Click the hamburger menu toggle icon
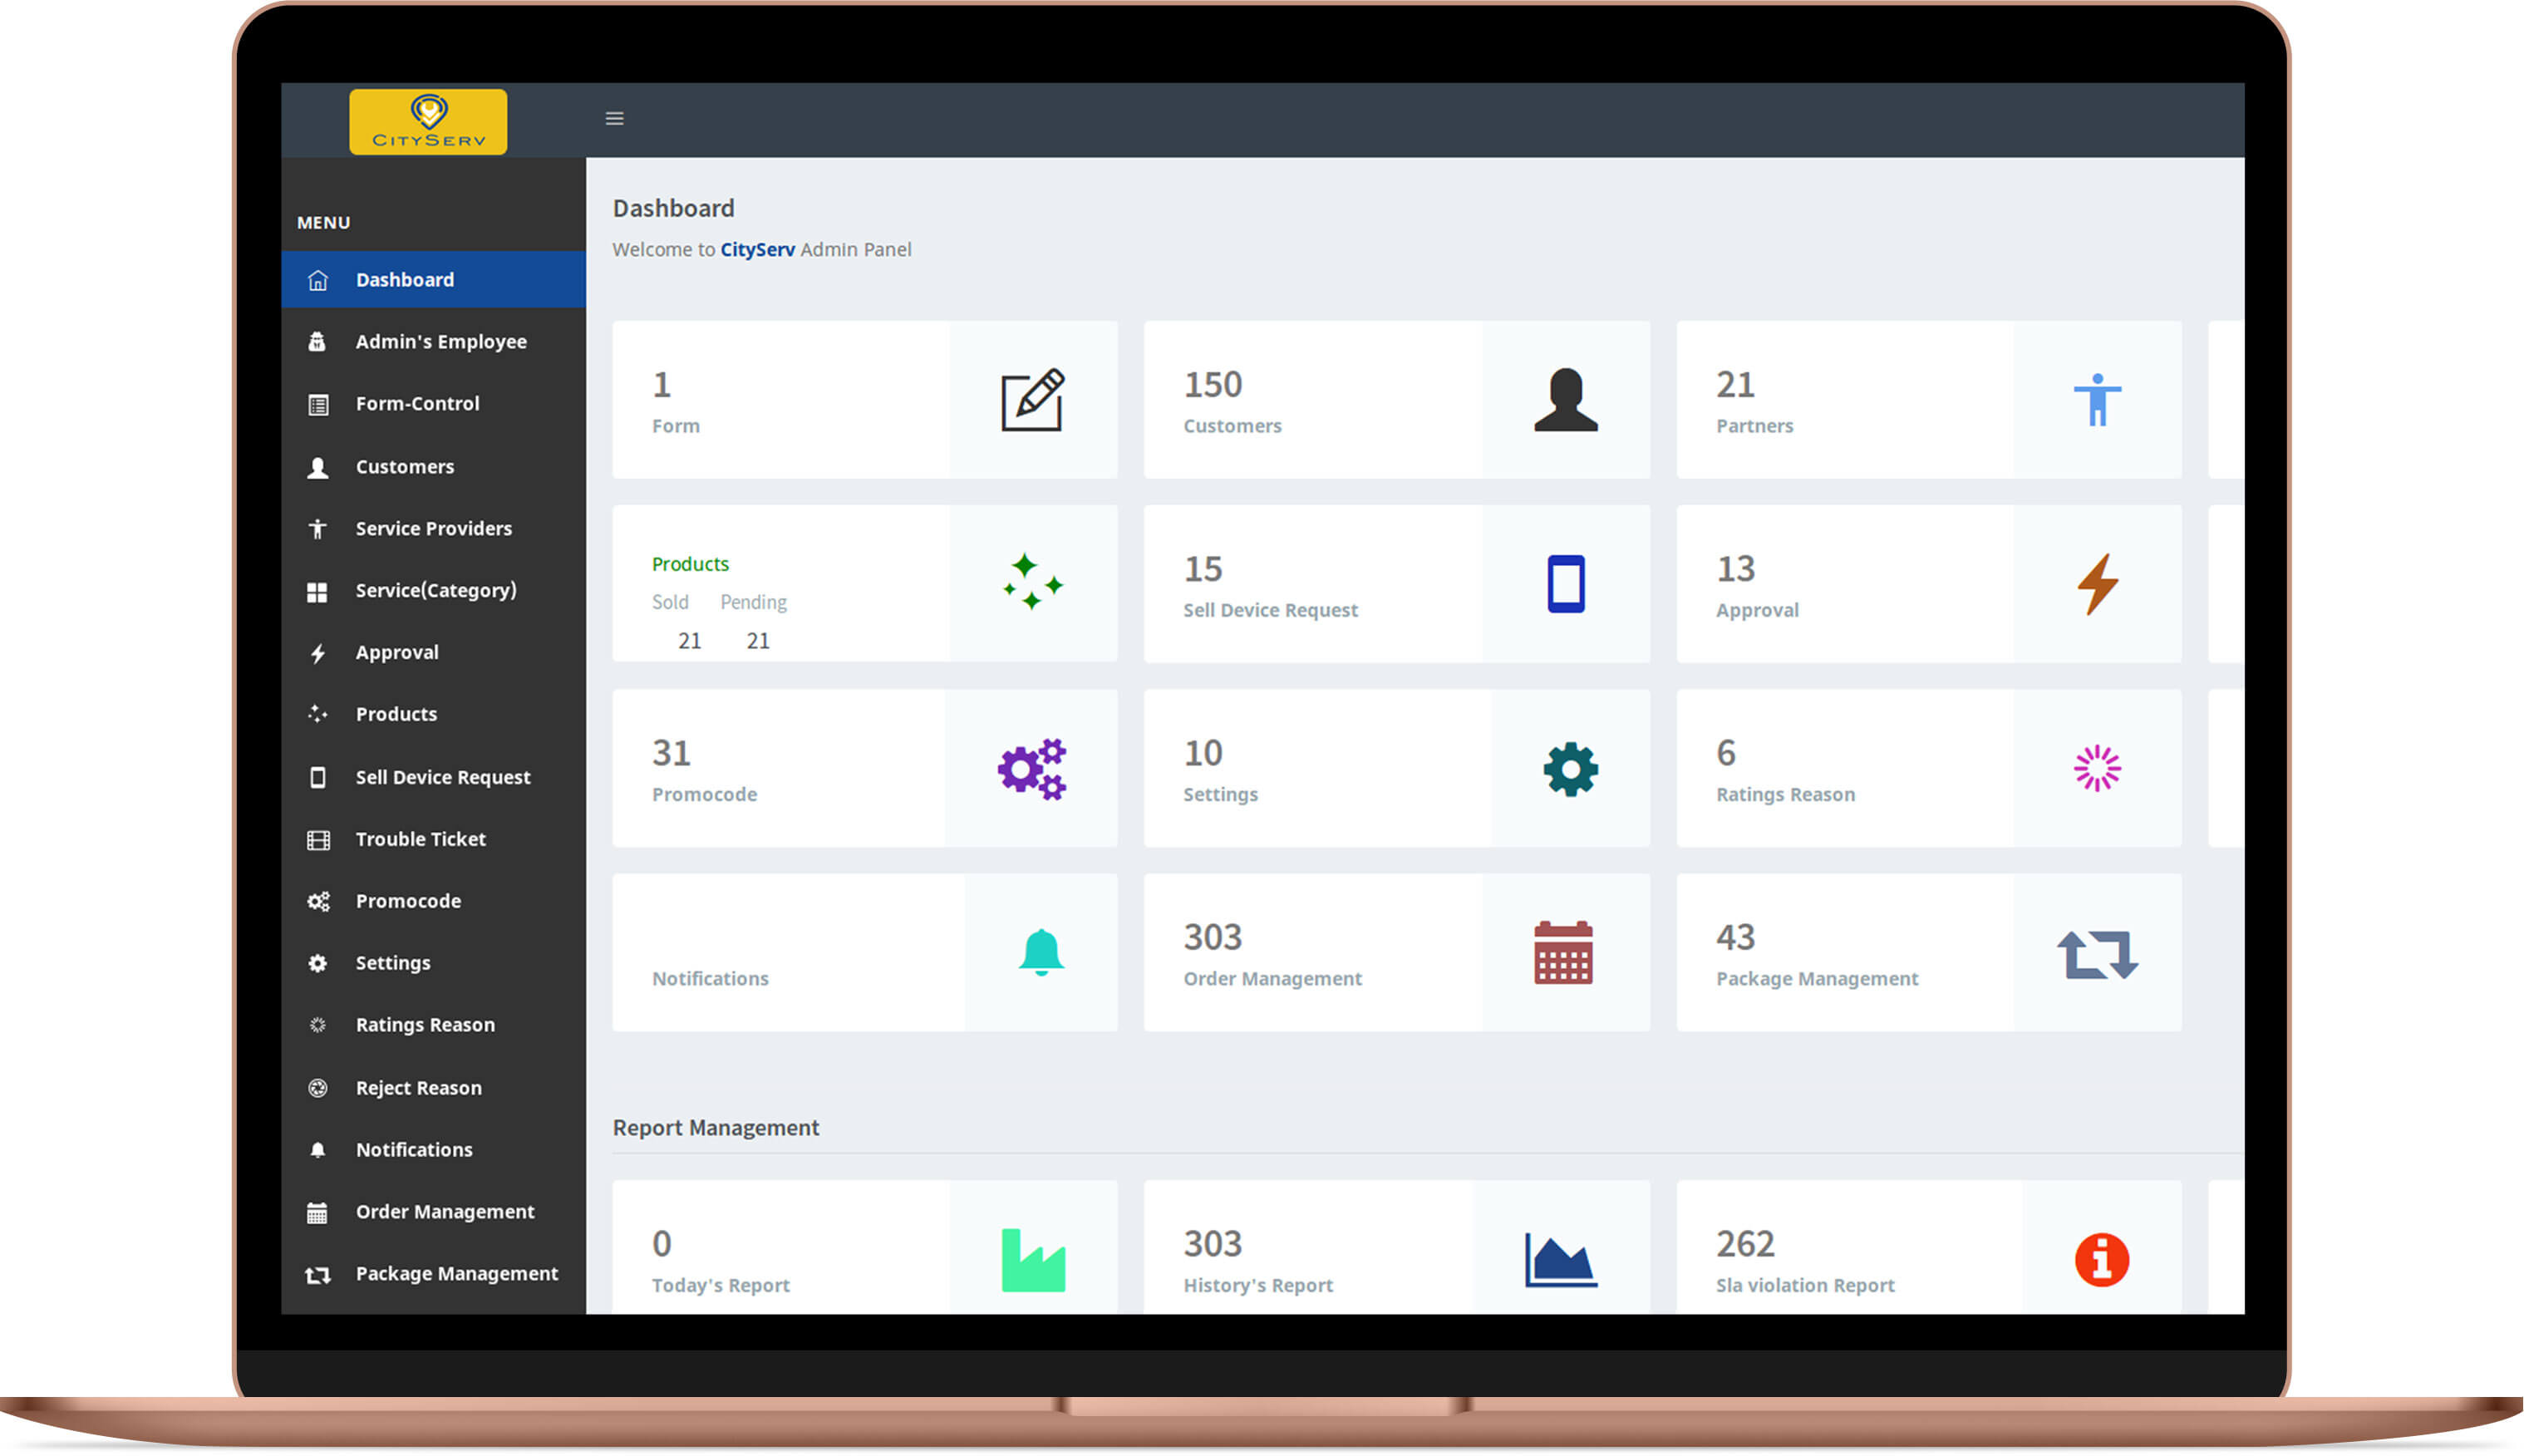The width and height of the screenshot is (2524, 1456). 614,119
